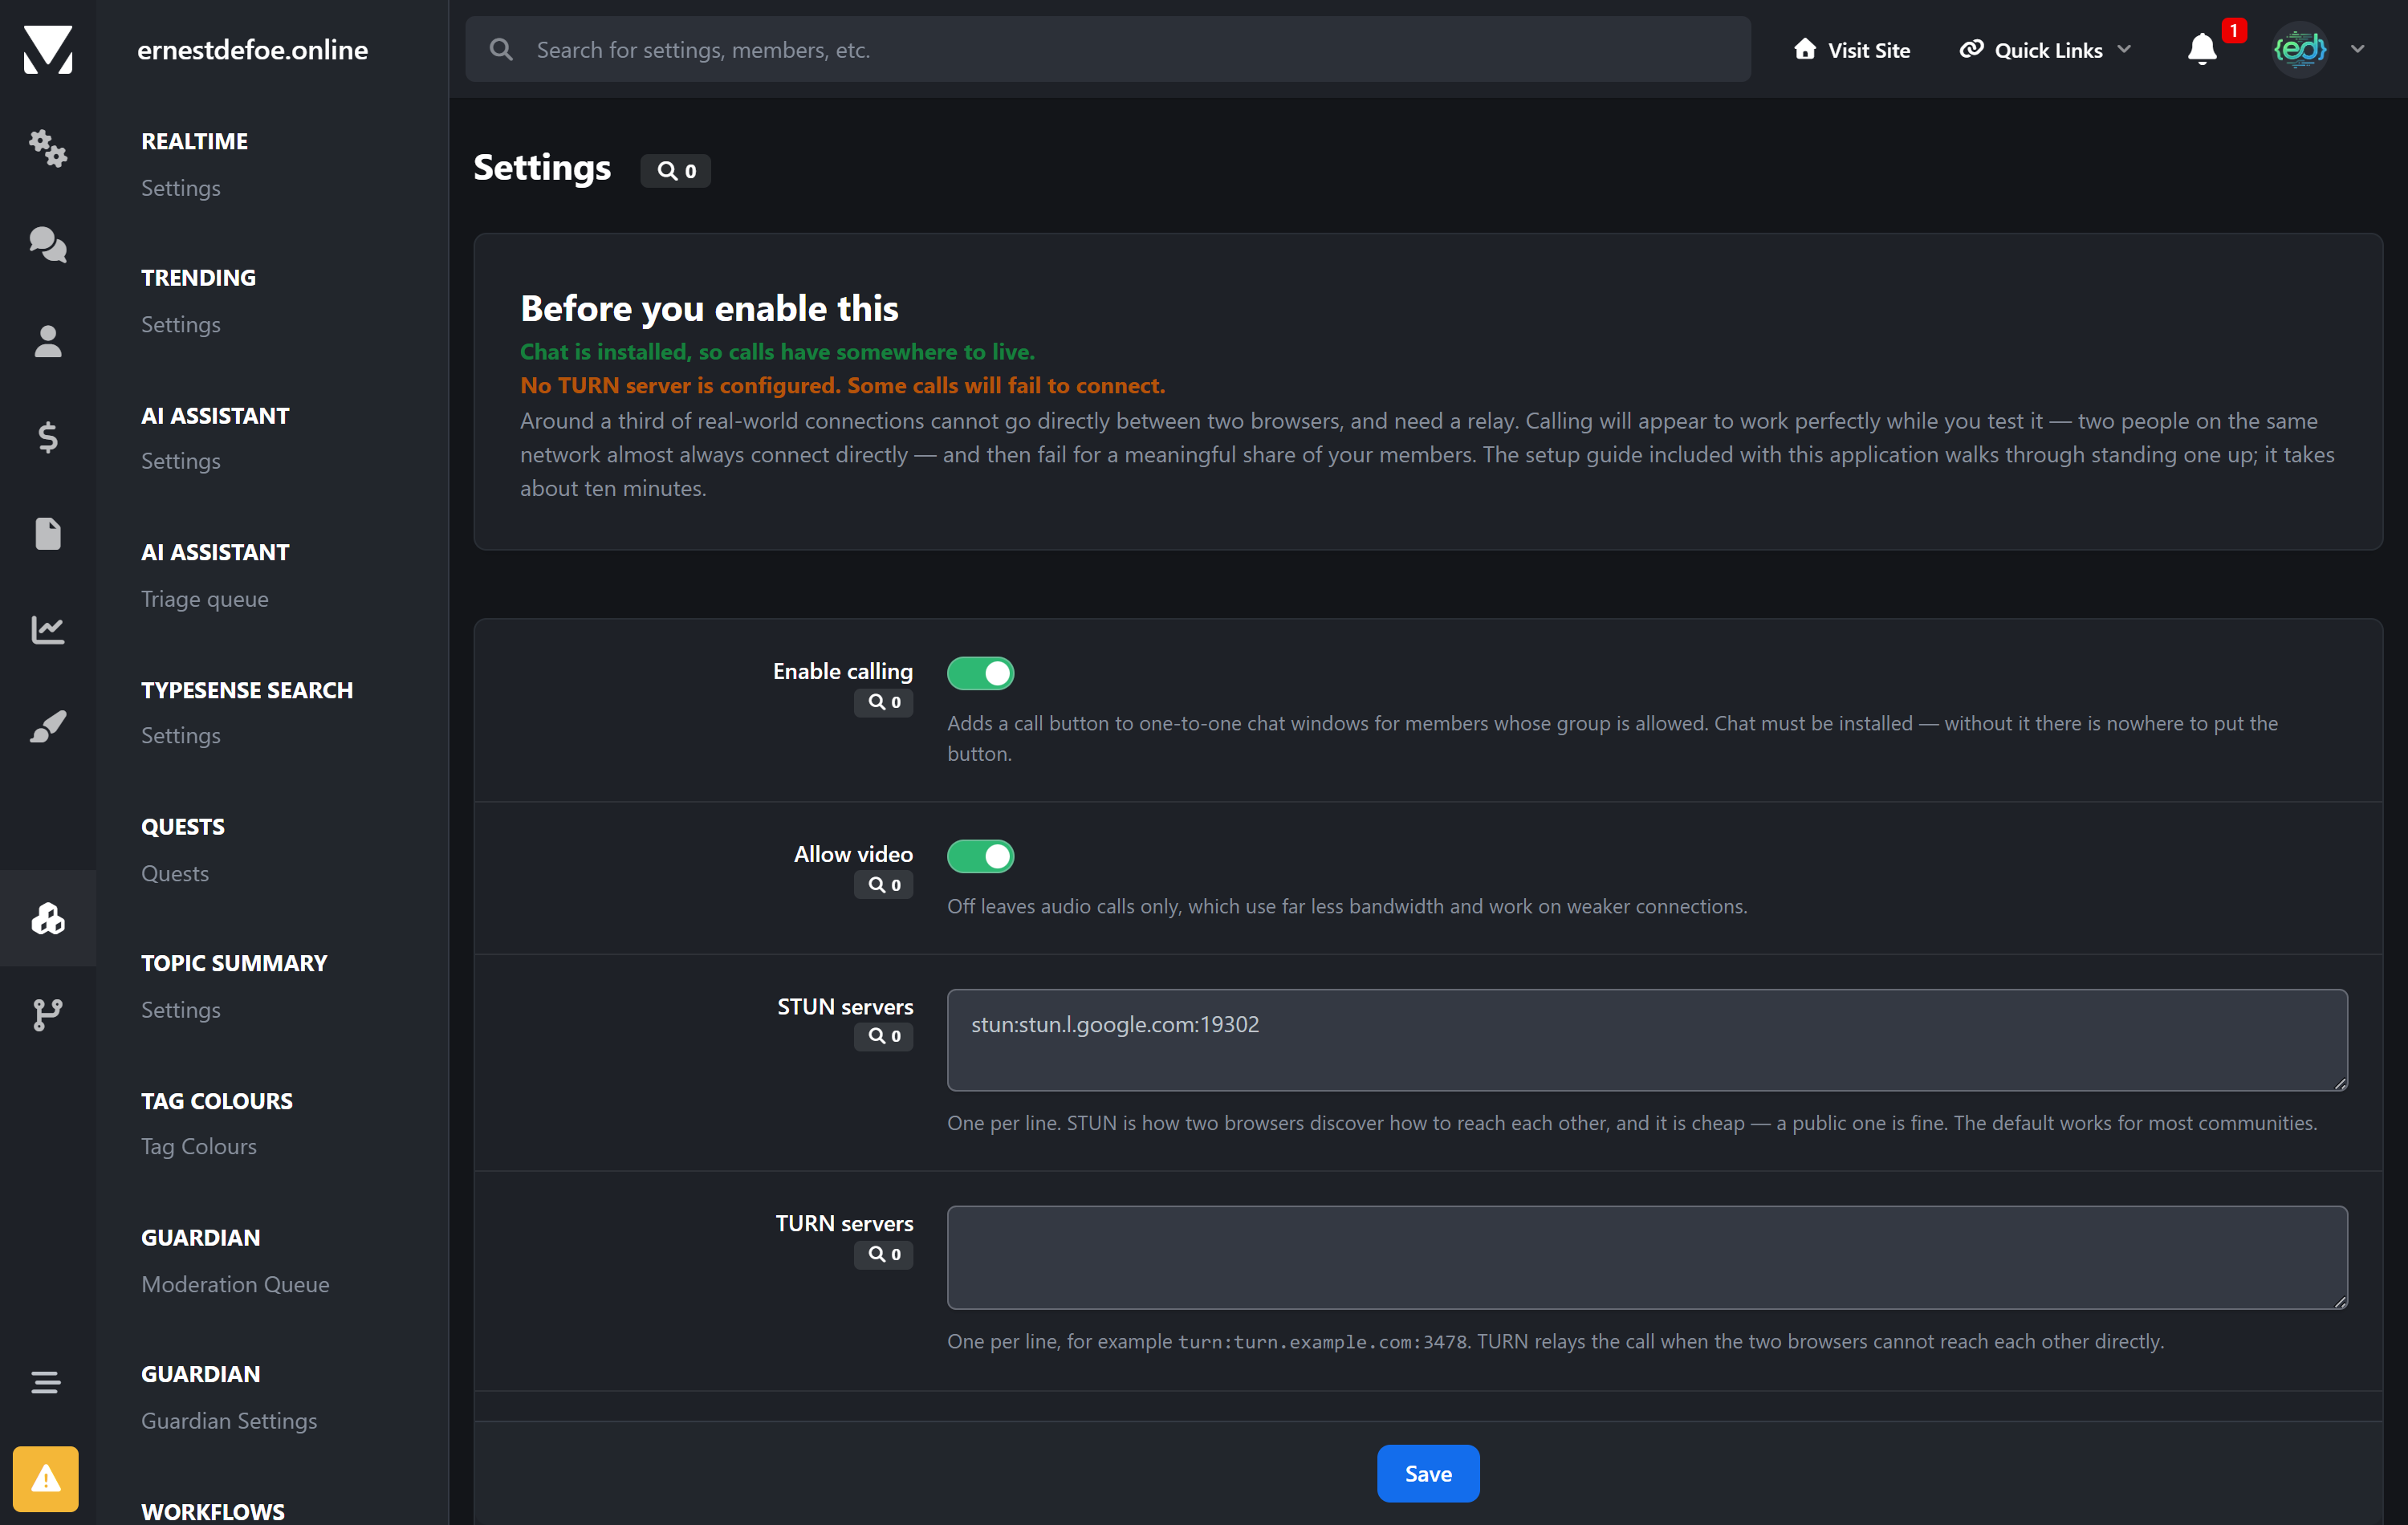Open the Community chat bubbles sidebar icon
The width and height of the screenshot is (2408, 1525).
tap(48, 244)
